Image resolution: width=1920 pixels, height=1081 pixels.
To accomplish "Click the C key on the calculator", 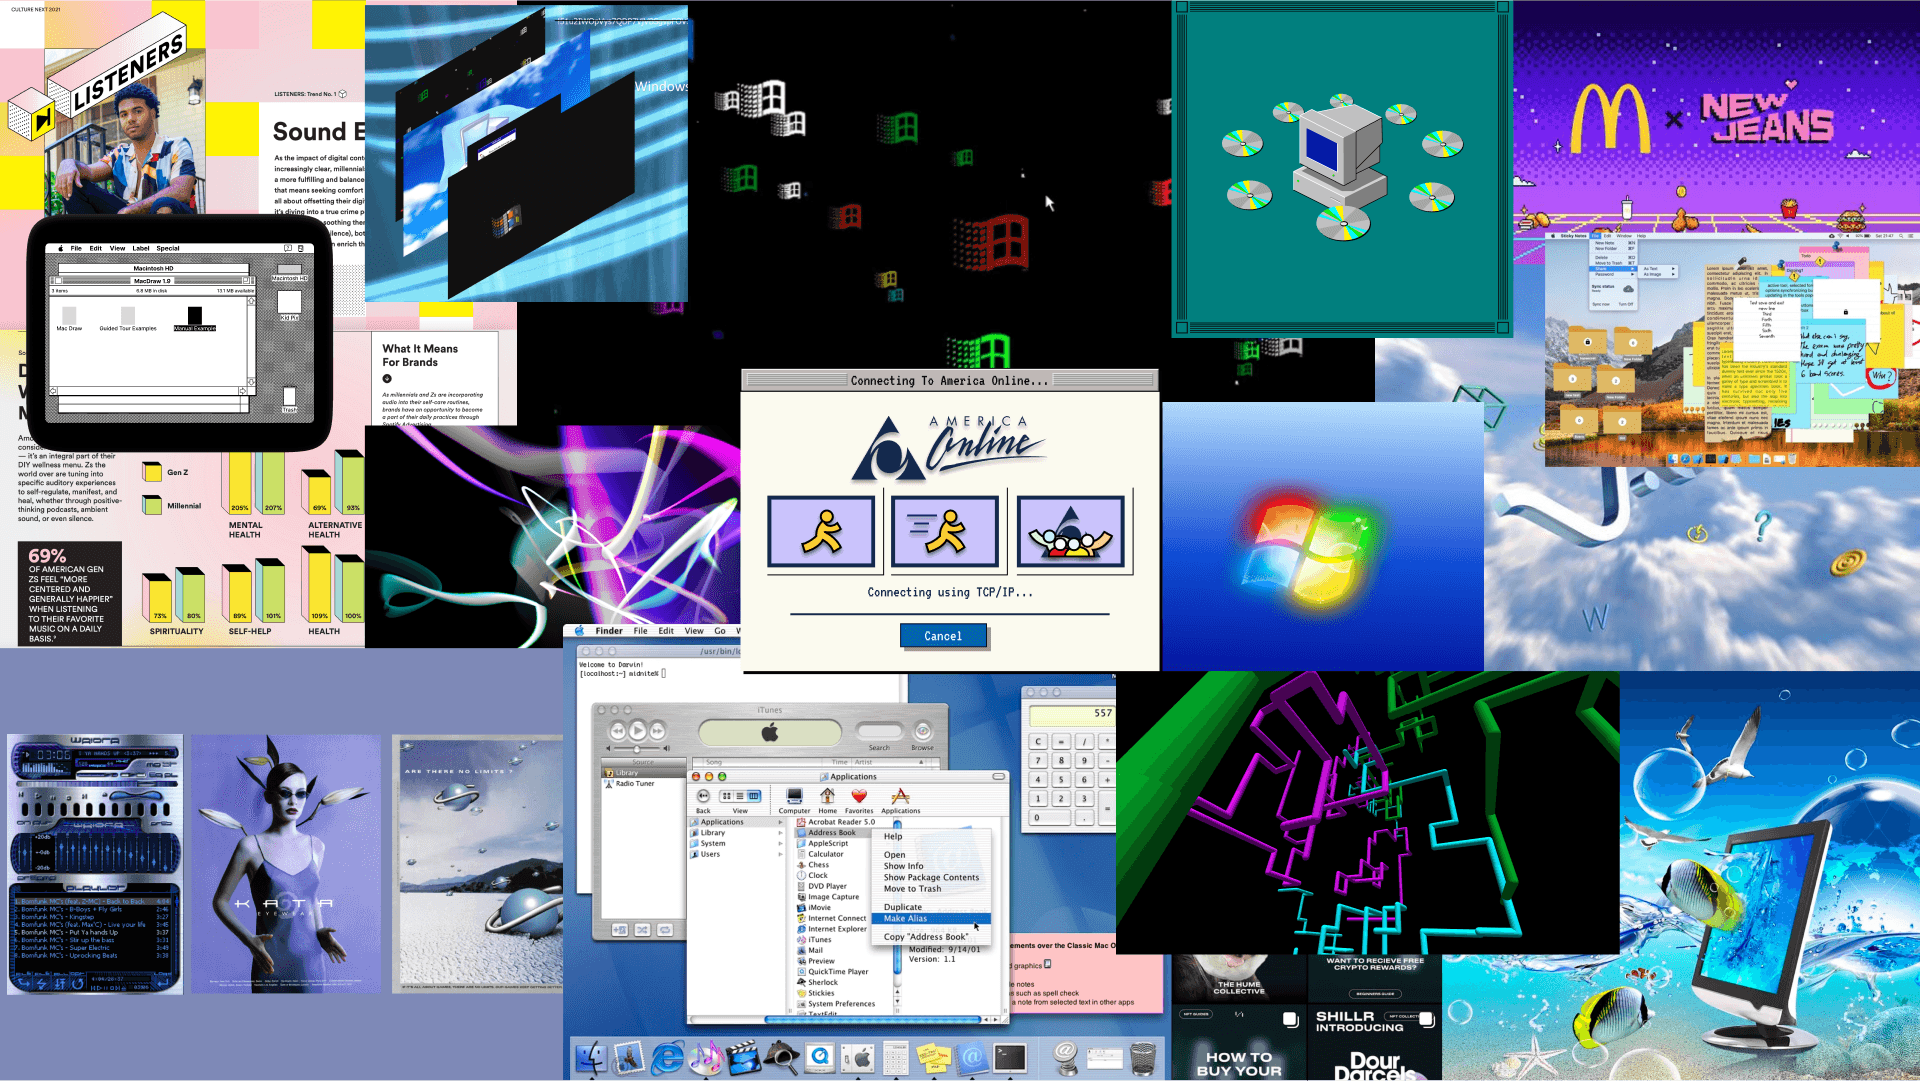I will tap(1038, 741).
